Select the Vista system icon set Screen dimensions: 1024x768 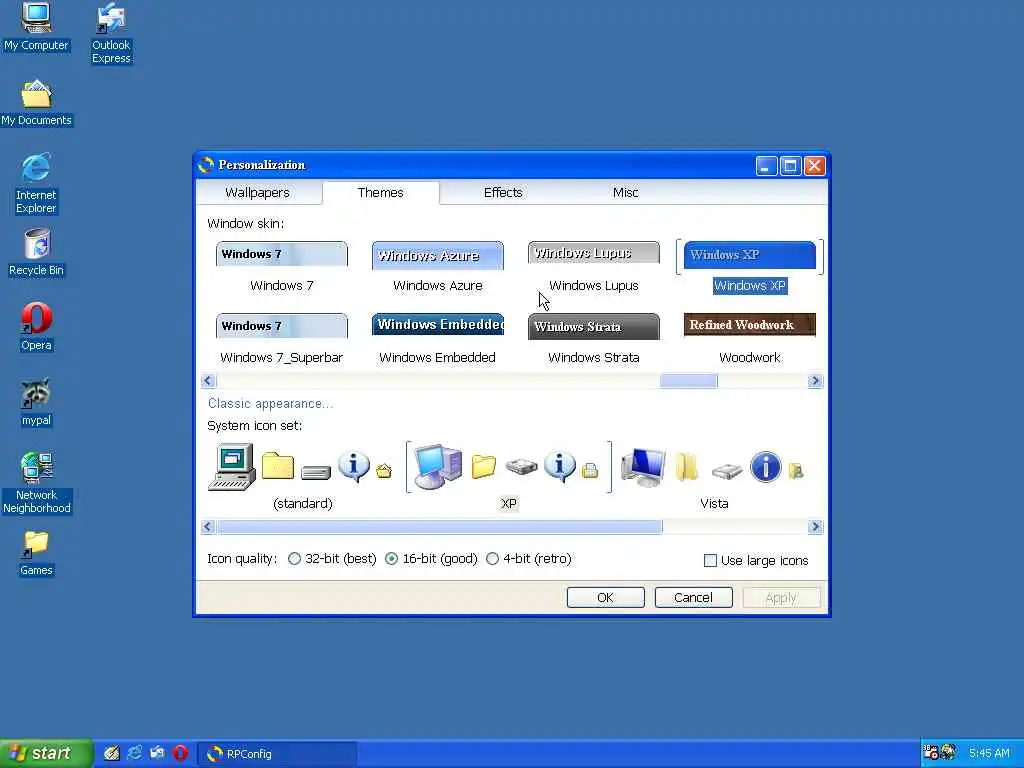coord(714,477)
